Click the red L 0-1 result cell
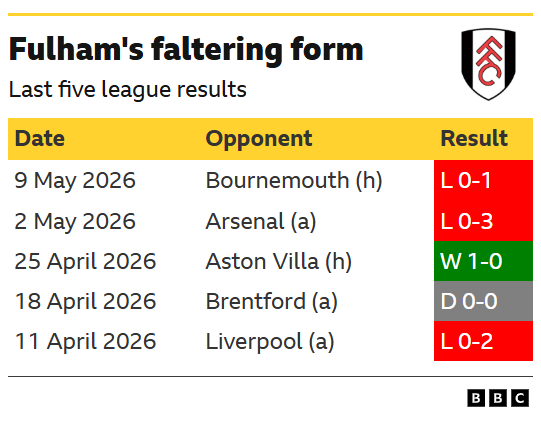Screen dimensions: 541x424 coord(483,180)
